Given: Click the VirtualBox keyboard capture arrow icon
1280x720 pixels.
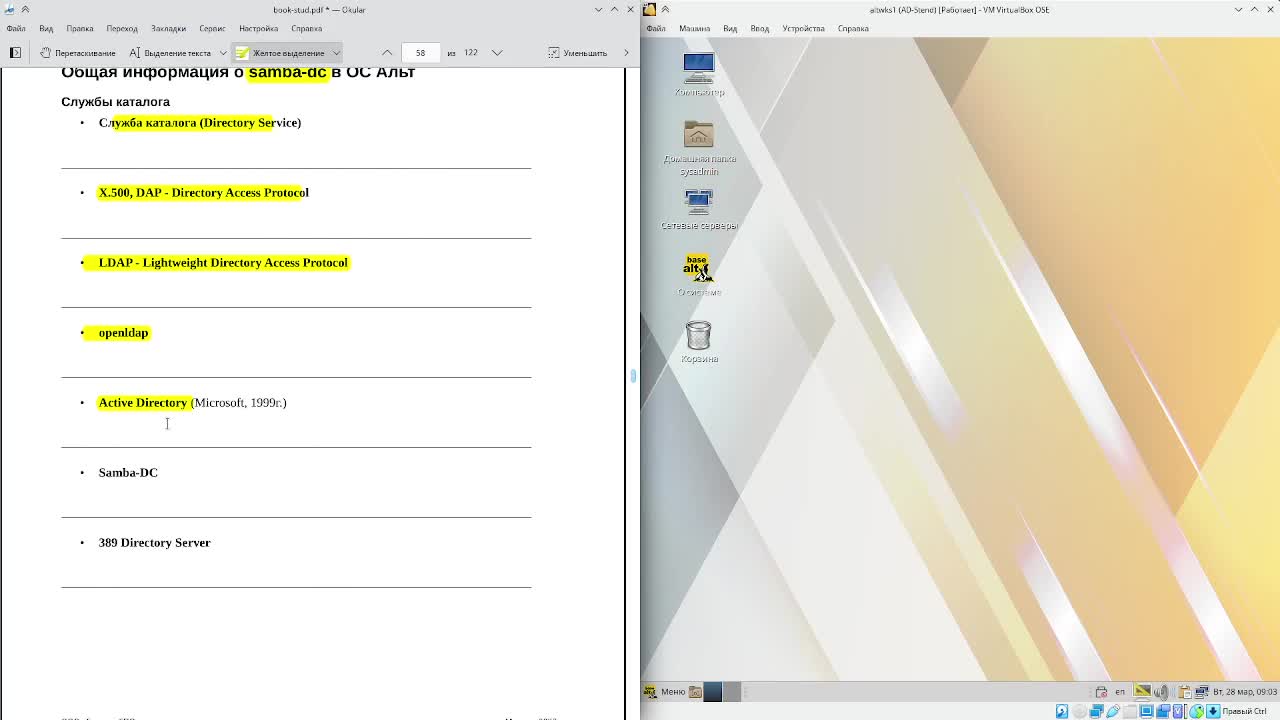Looking at the screenshot, I should 1213,711.
